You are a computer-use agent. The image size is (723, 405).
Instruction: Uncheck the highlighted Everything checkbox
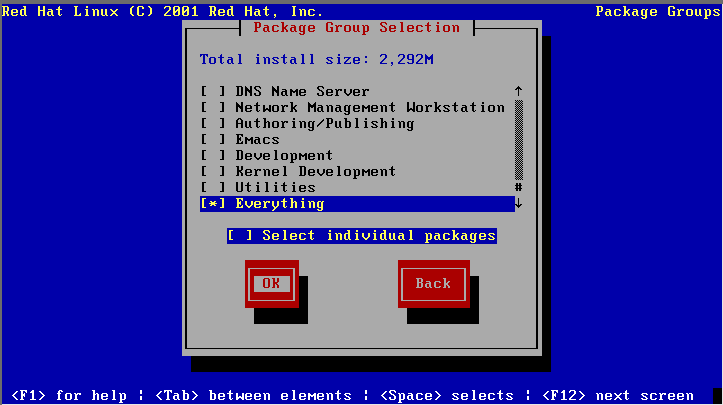point(213,204)
